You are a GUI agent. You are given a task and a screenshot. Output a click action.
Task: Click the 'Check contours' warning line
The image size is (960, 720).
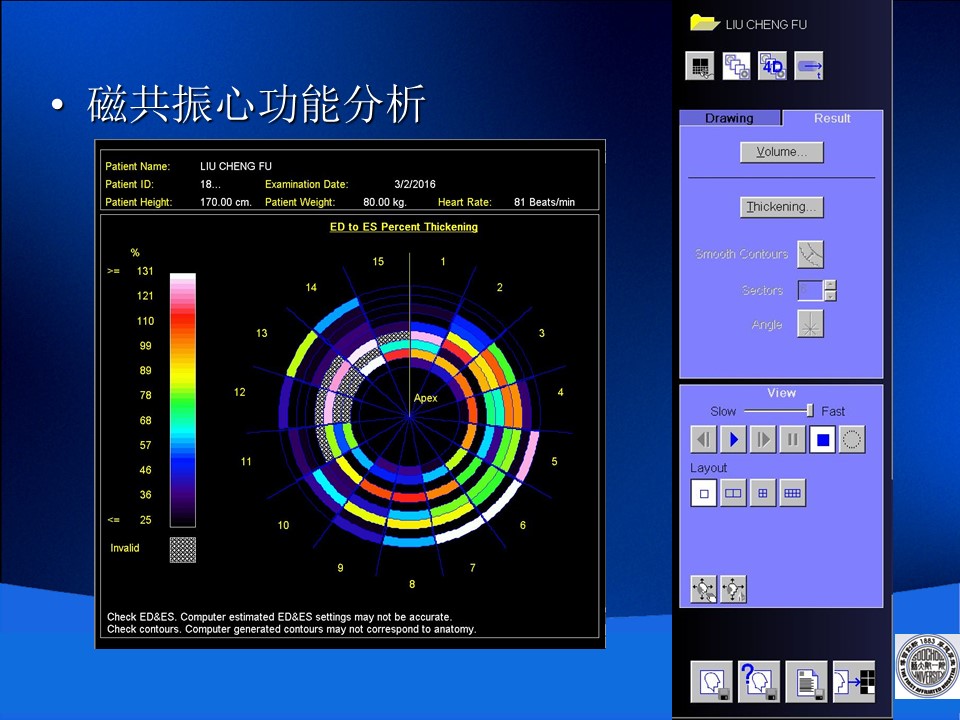(x=291, y=629)
